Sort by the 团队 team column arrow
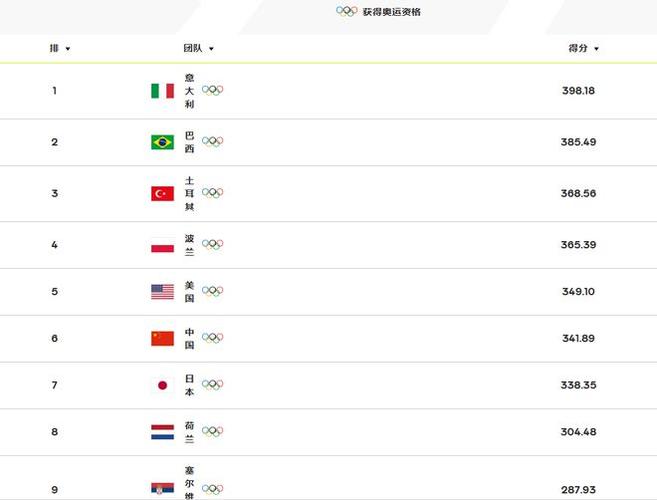657x500 pixels. [x=211, y=49]
